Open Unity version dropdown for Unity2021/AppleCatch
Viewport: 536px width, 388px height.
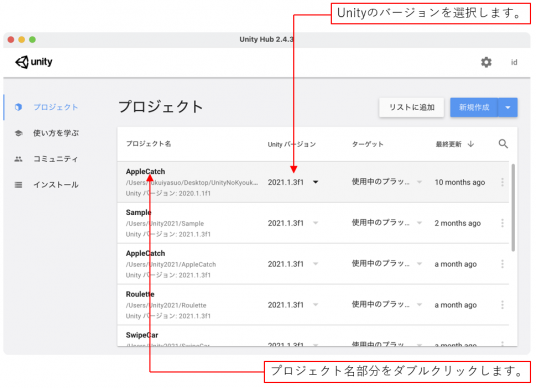click(316, 264)
